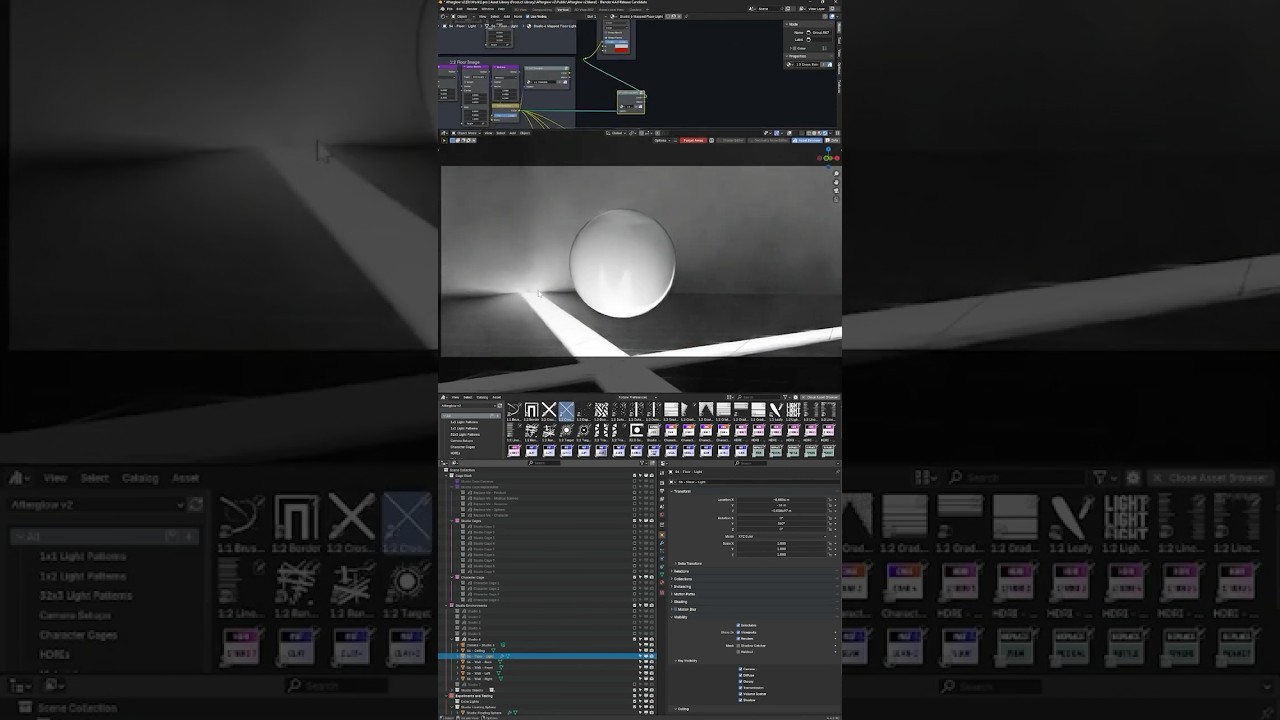This screenshot has height=720, width=1280.
Task: Open the Window menu
Action: 488,9
